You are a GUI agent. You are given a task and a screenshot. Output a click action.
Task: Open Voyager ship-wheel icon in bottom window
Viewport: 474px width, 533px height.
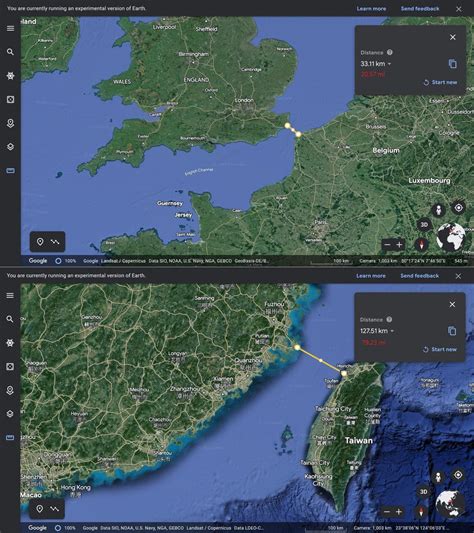tap(10, 343)
